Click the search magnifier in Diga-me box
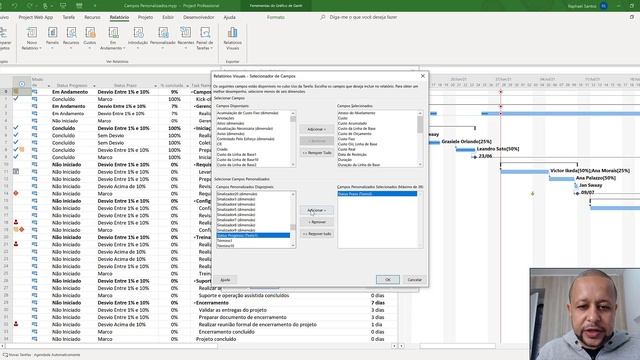The height and width of the screenshot is (360, 640). 323,17
